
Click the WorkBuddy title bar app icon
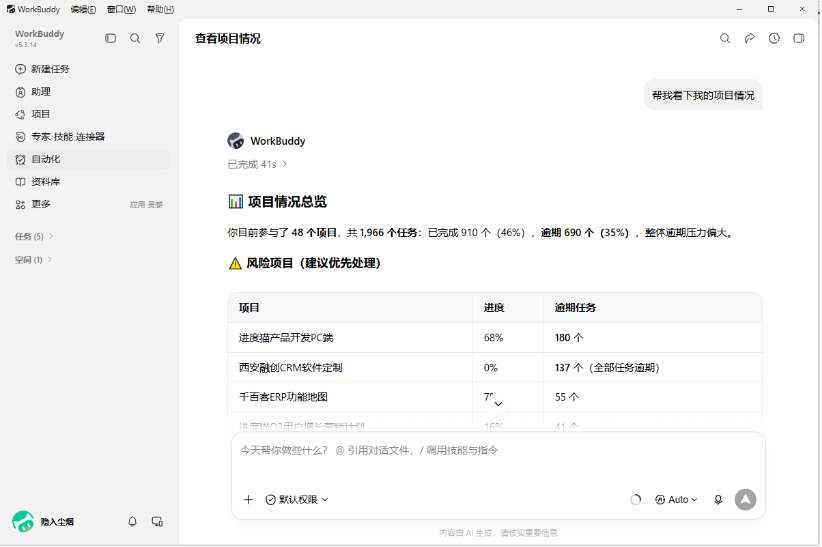10,9
